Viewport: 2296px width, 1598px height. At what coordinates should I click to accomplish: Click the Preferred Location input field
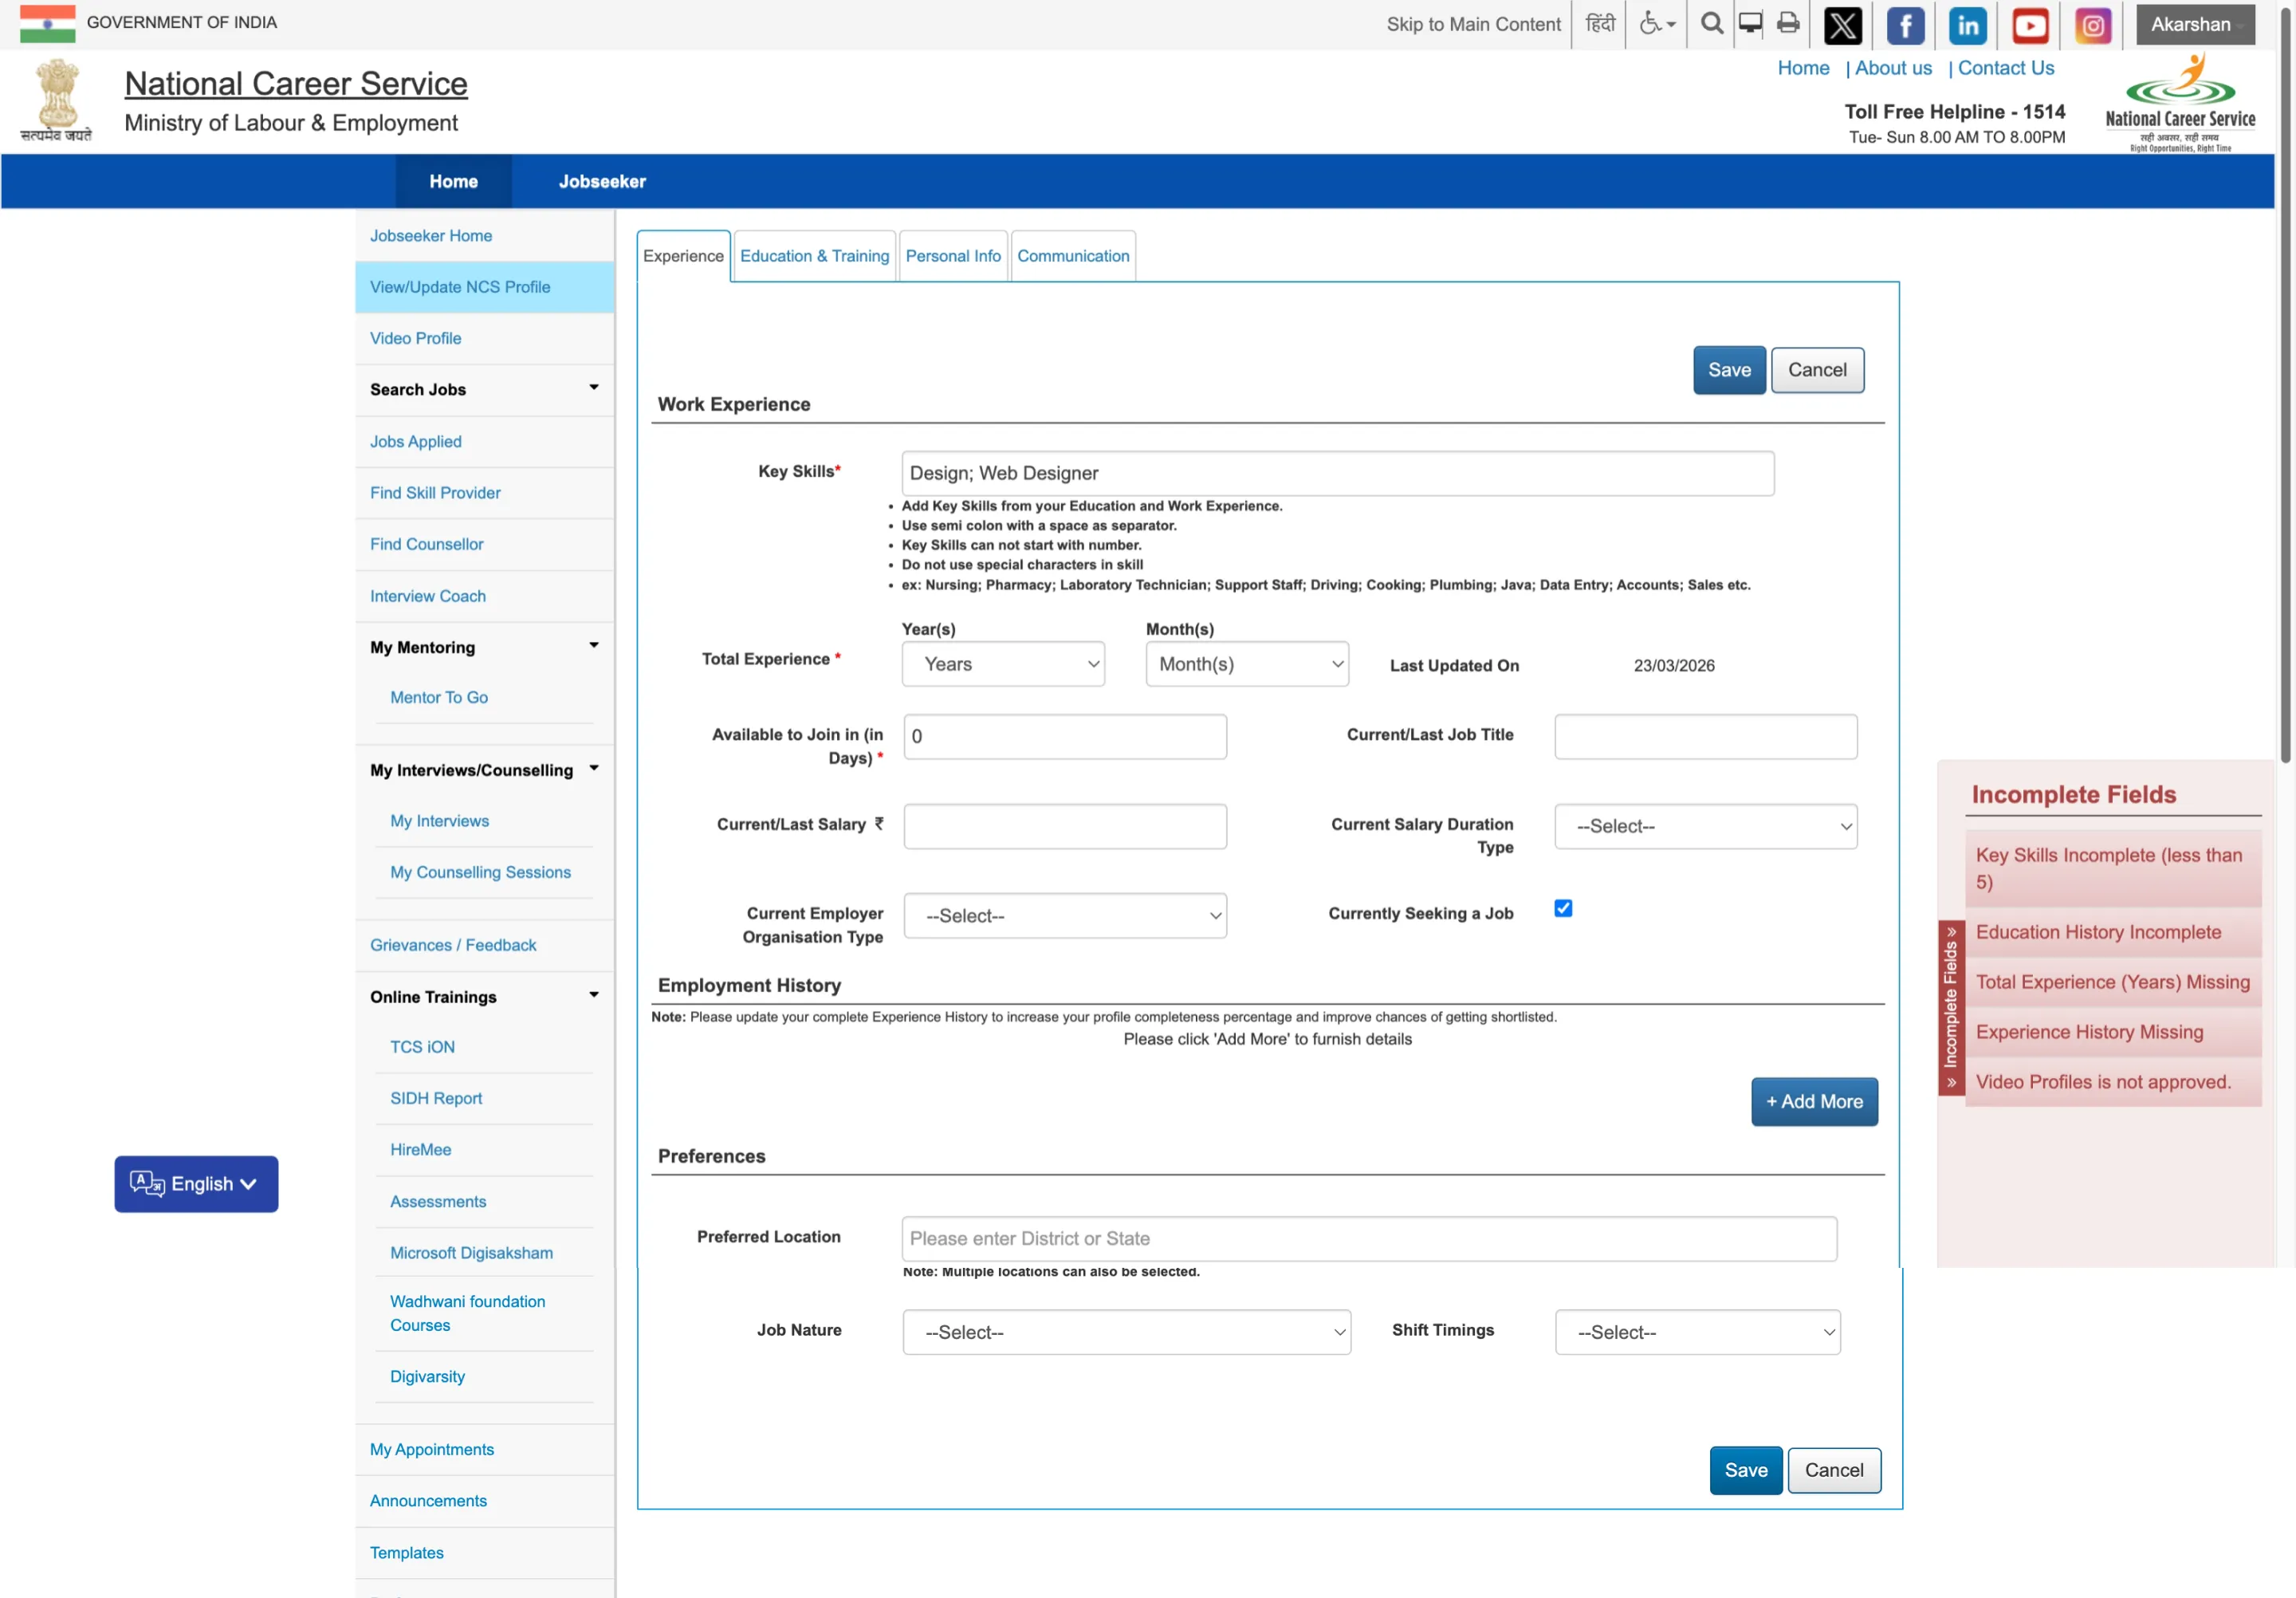tap(1368, 1238)
